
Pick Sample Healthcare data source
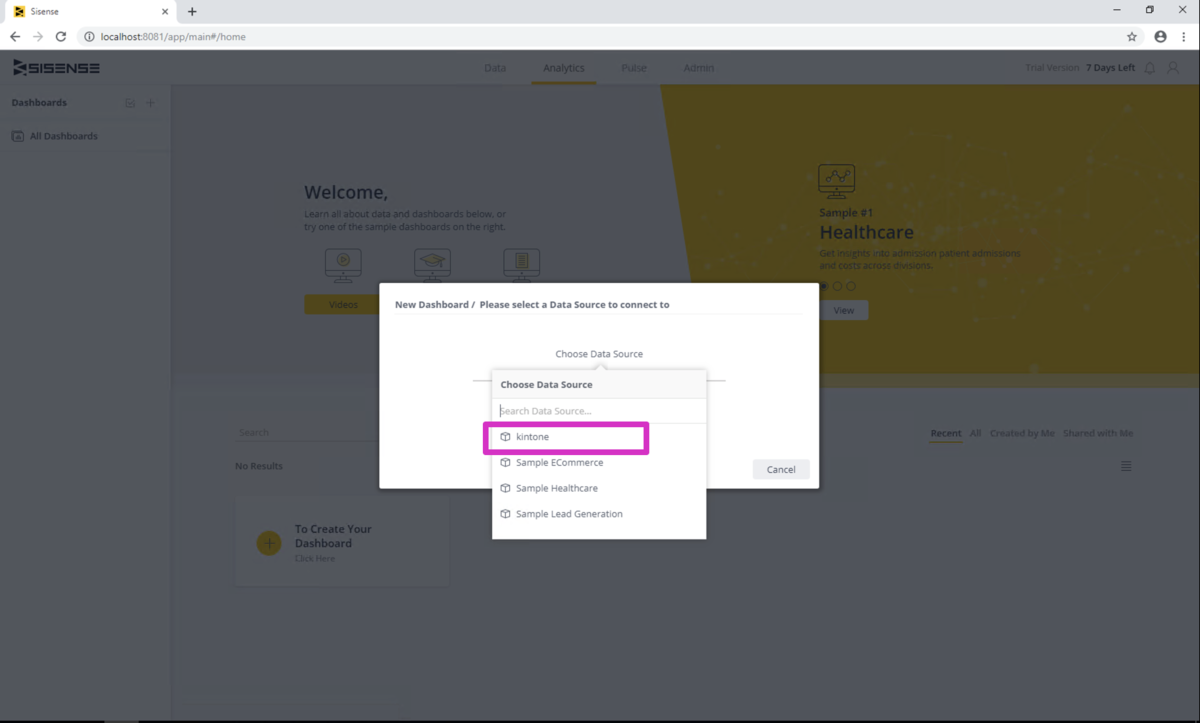coord(599,488)
